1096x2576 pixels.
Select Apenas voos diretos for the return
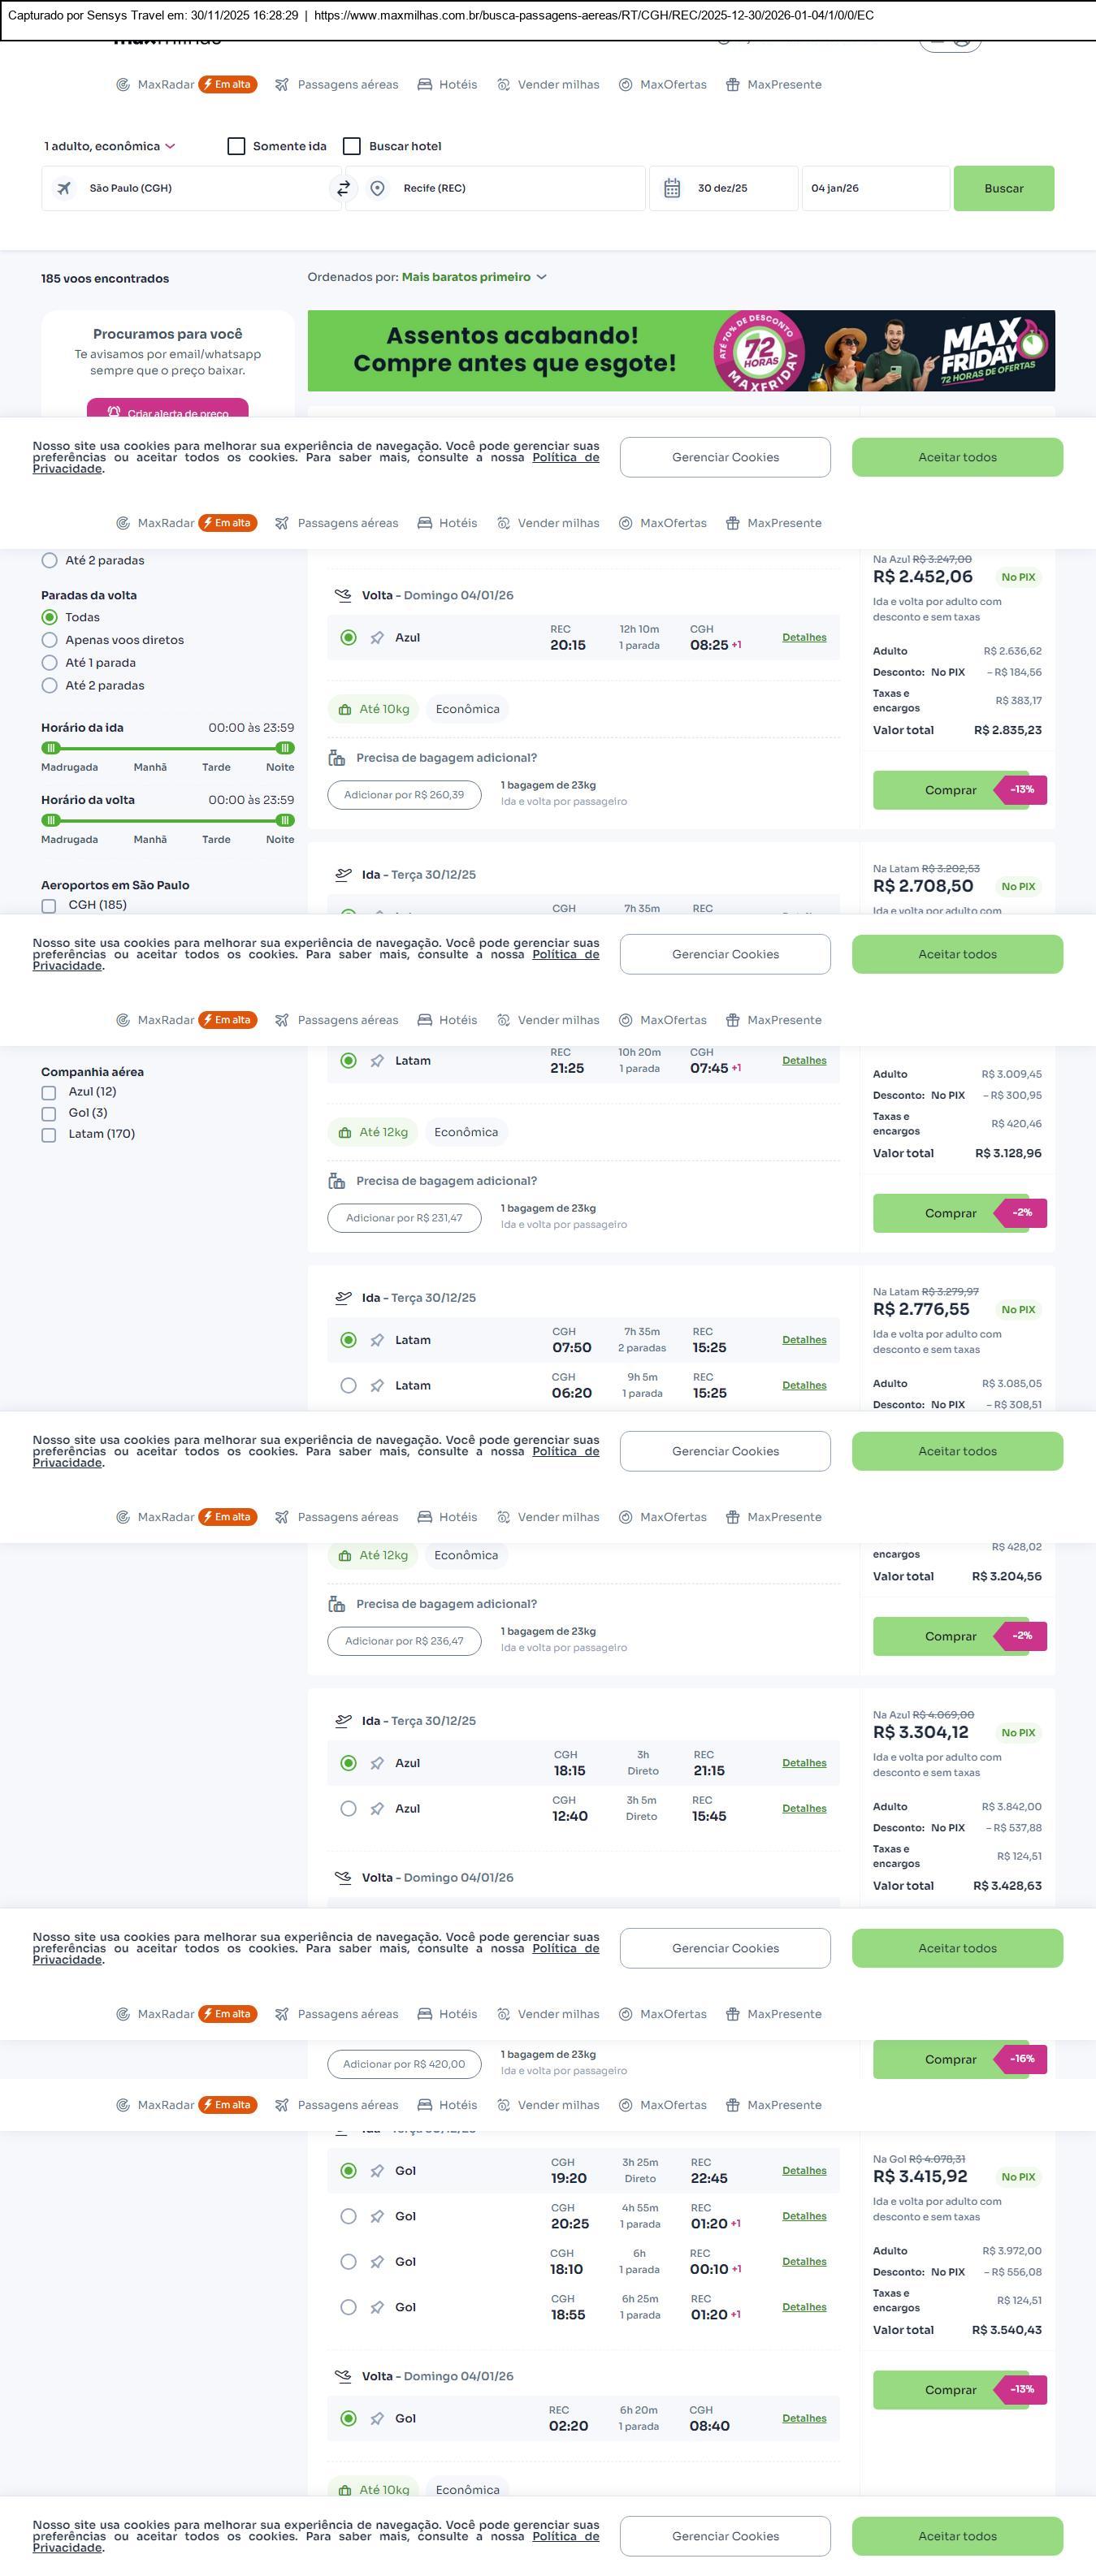point(49,640)
